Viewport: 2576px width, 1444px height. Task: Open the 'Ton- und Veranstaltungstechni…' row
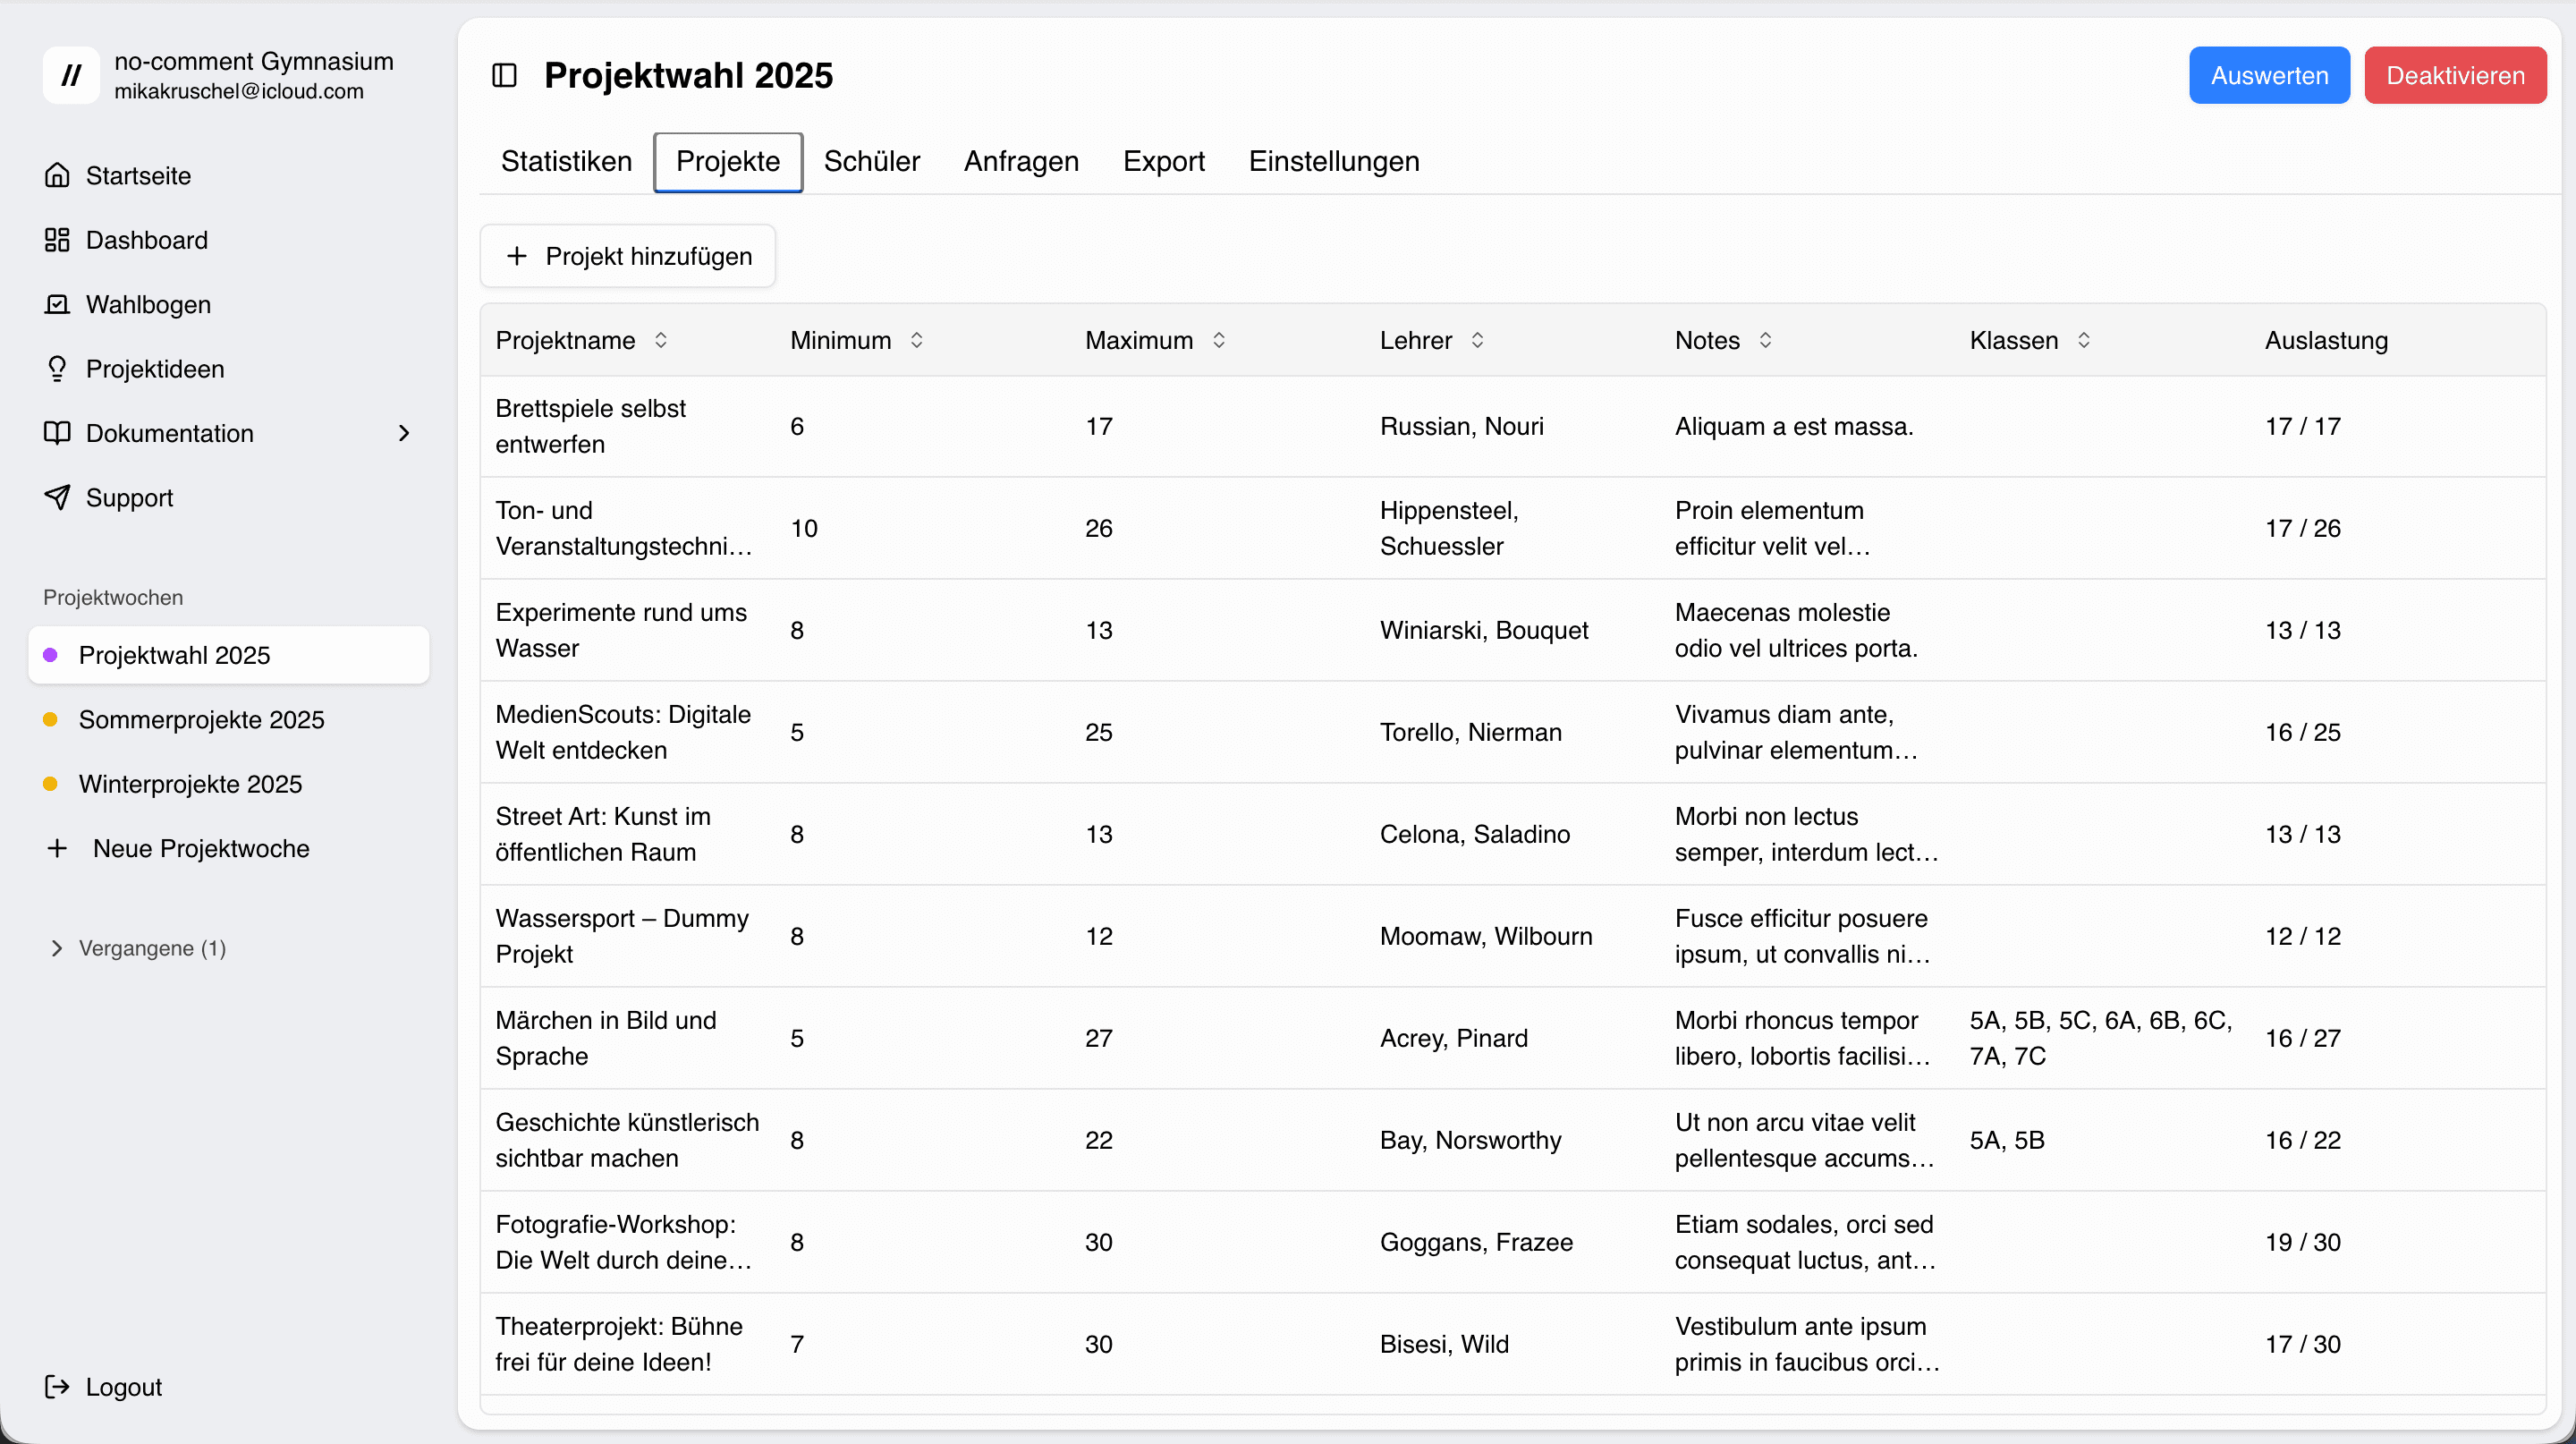point(1513,528)
